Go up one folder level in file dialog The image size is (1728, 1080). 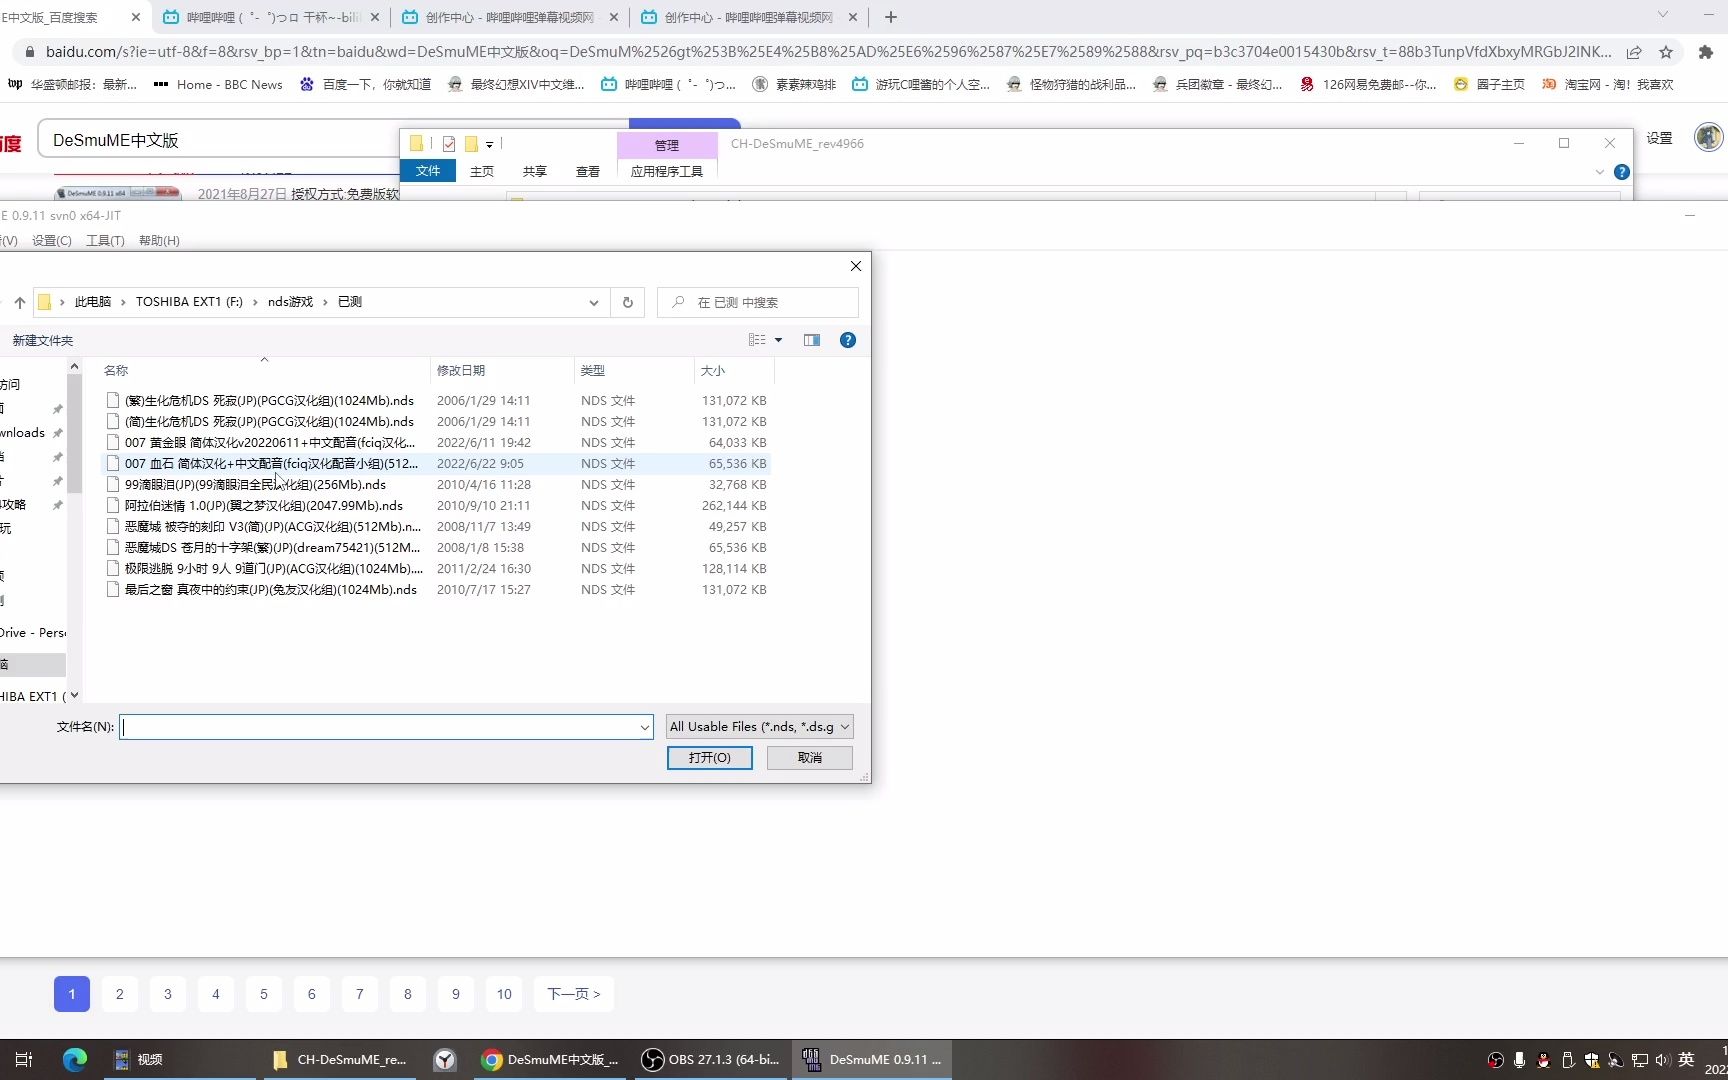coord(20,302)
